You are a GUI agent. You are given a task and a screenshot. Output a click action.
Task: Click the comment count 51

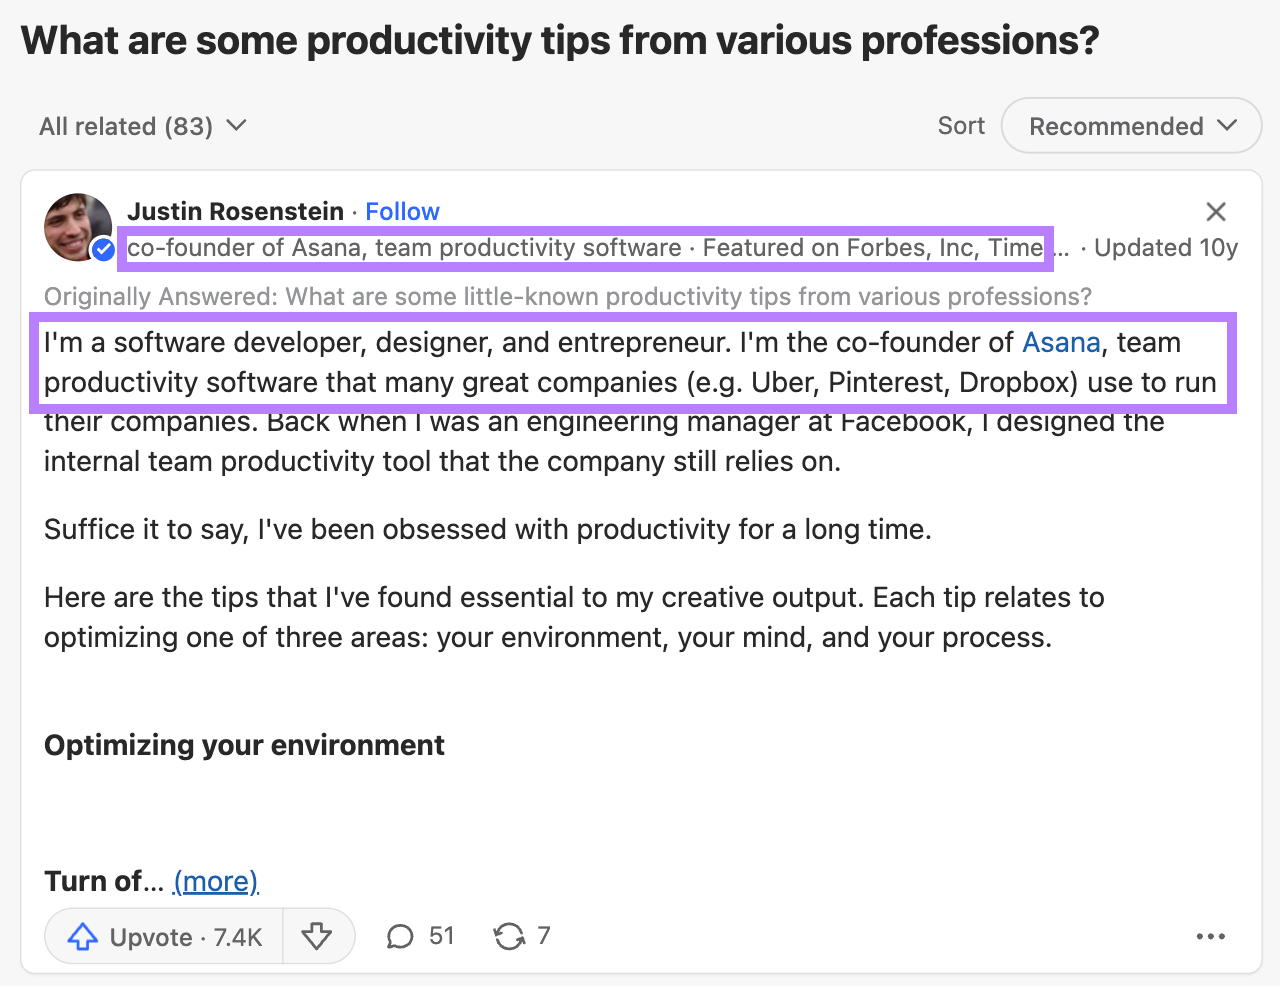441,936
